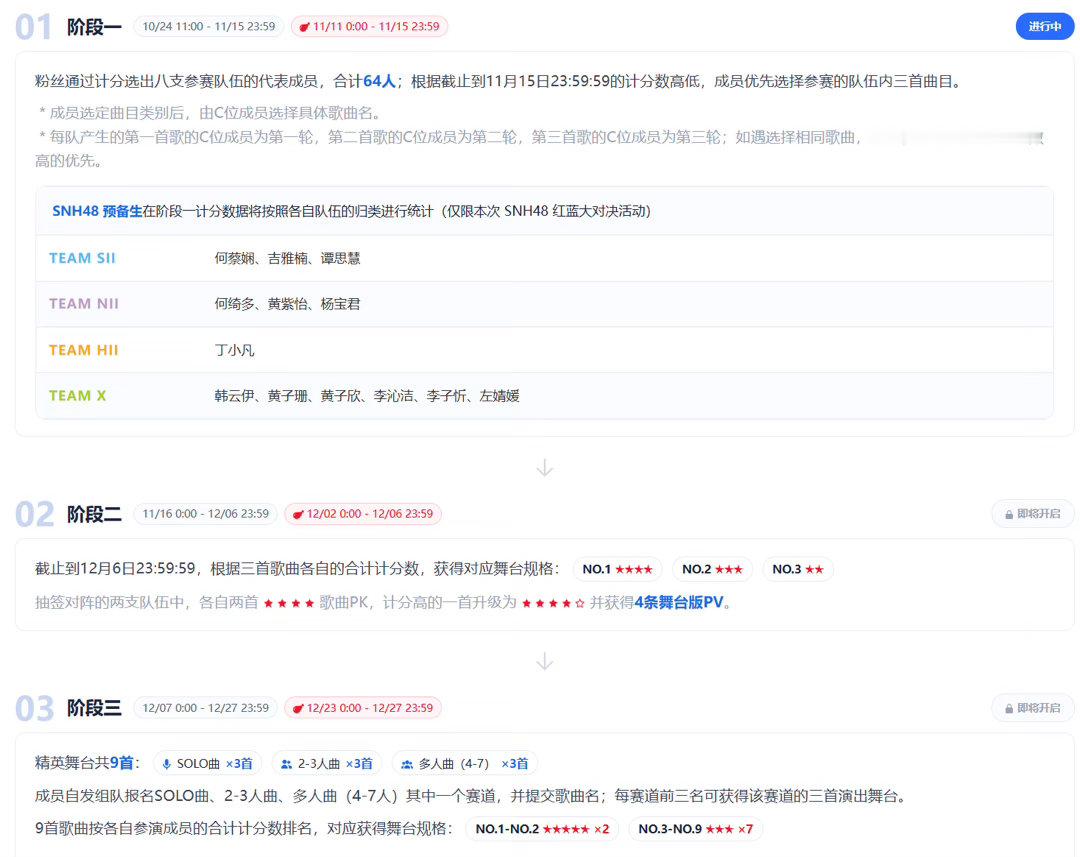Click the 阶段三 heading

(94, 708)
